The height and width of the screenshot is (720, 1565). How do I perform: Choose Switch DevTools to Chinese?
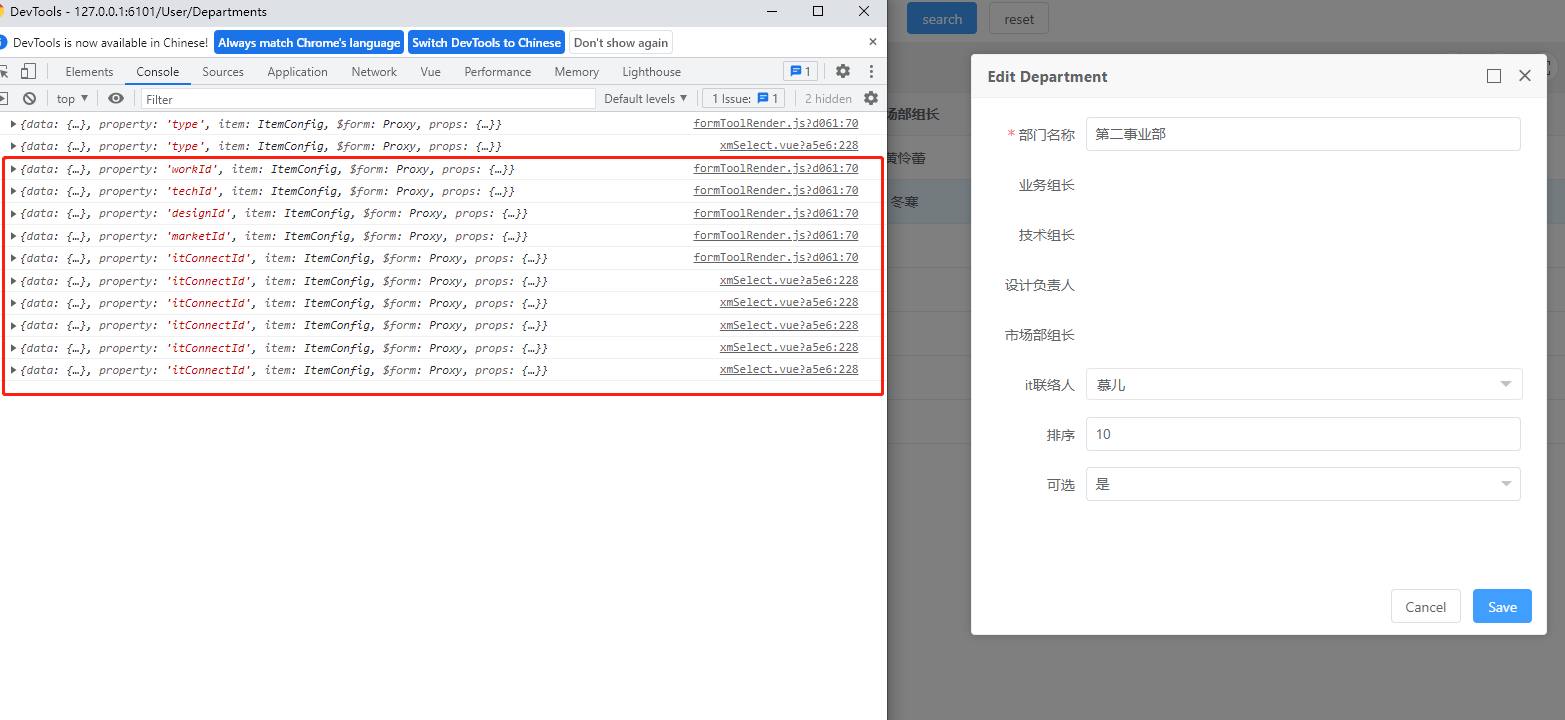click(x=486, y=42)
